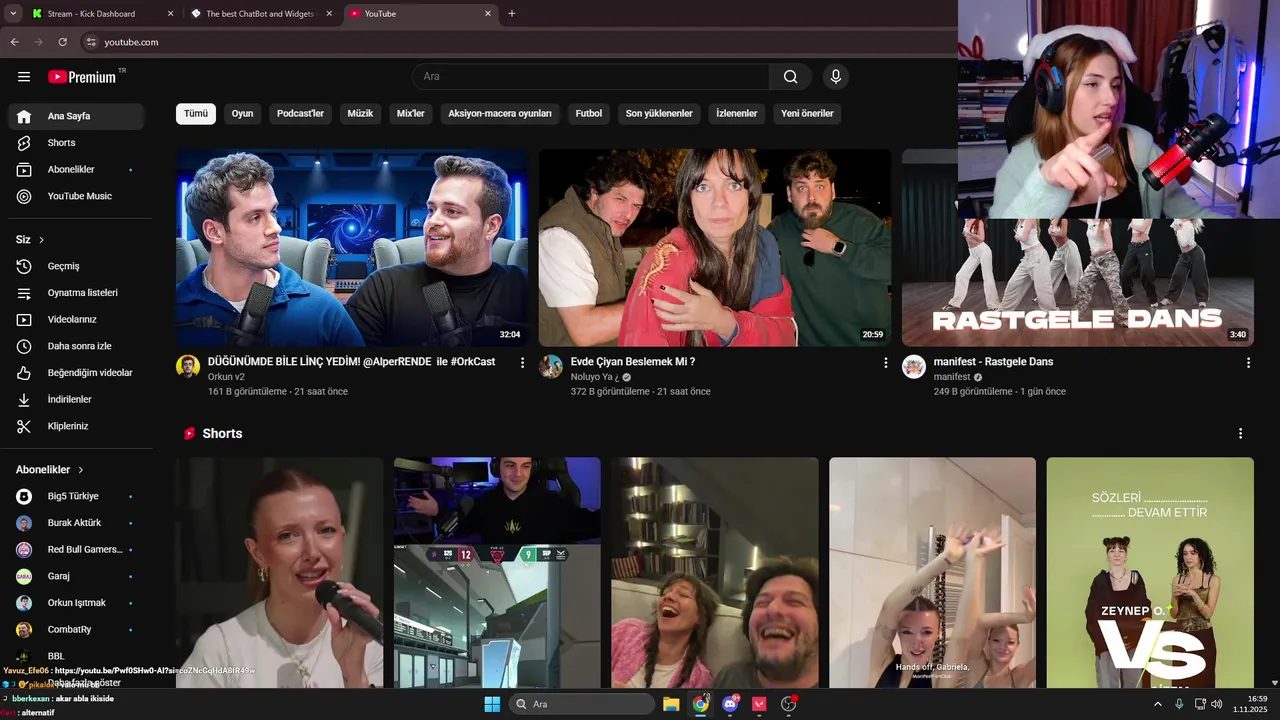1280x720 pixels.
Task: Open Orkun Işıtmak subscription
Action: 76,603
